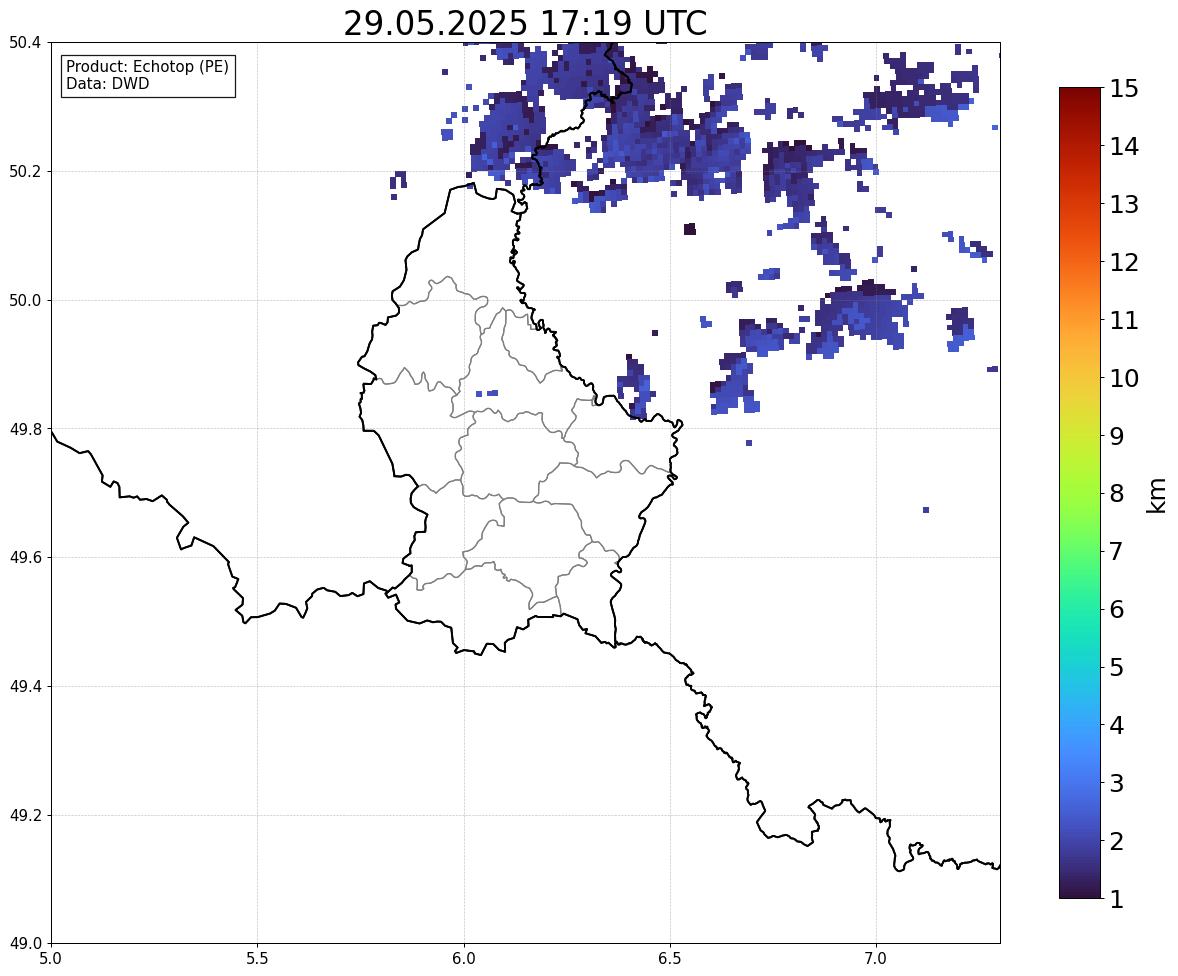
Task: Click the colorbar tick label 15
Action: pyautogui.click(x=1124, y=89)
